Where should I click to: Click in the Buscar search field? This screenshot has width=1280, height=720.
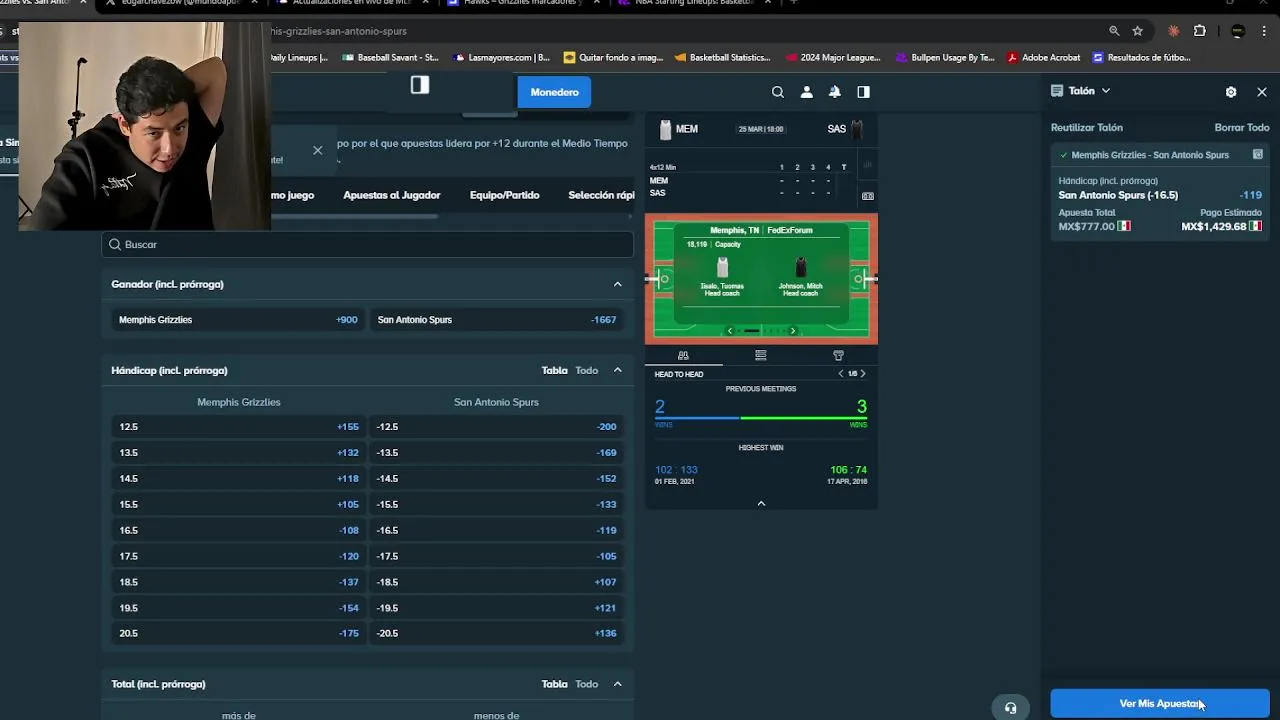tap(367, 244)
